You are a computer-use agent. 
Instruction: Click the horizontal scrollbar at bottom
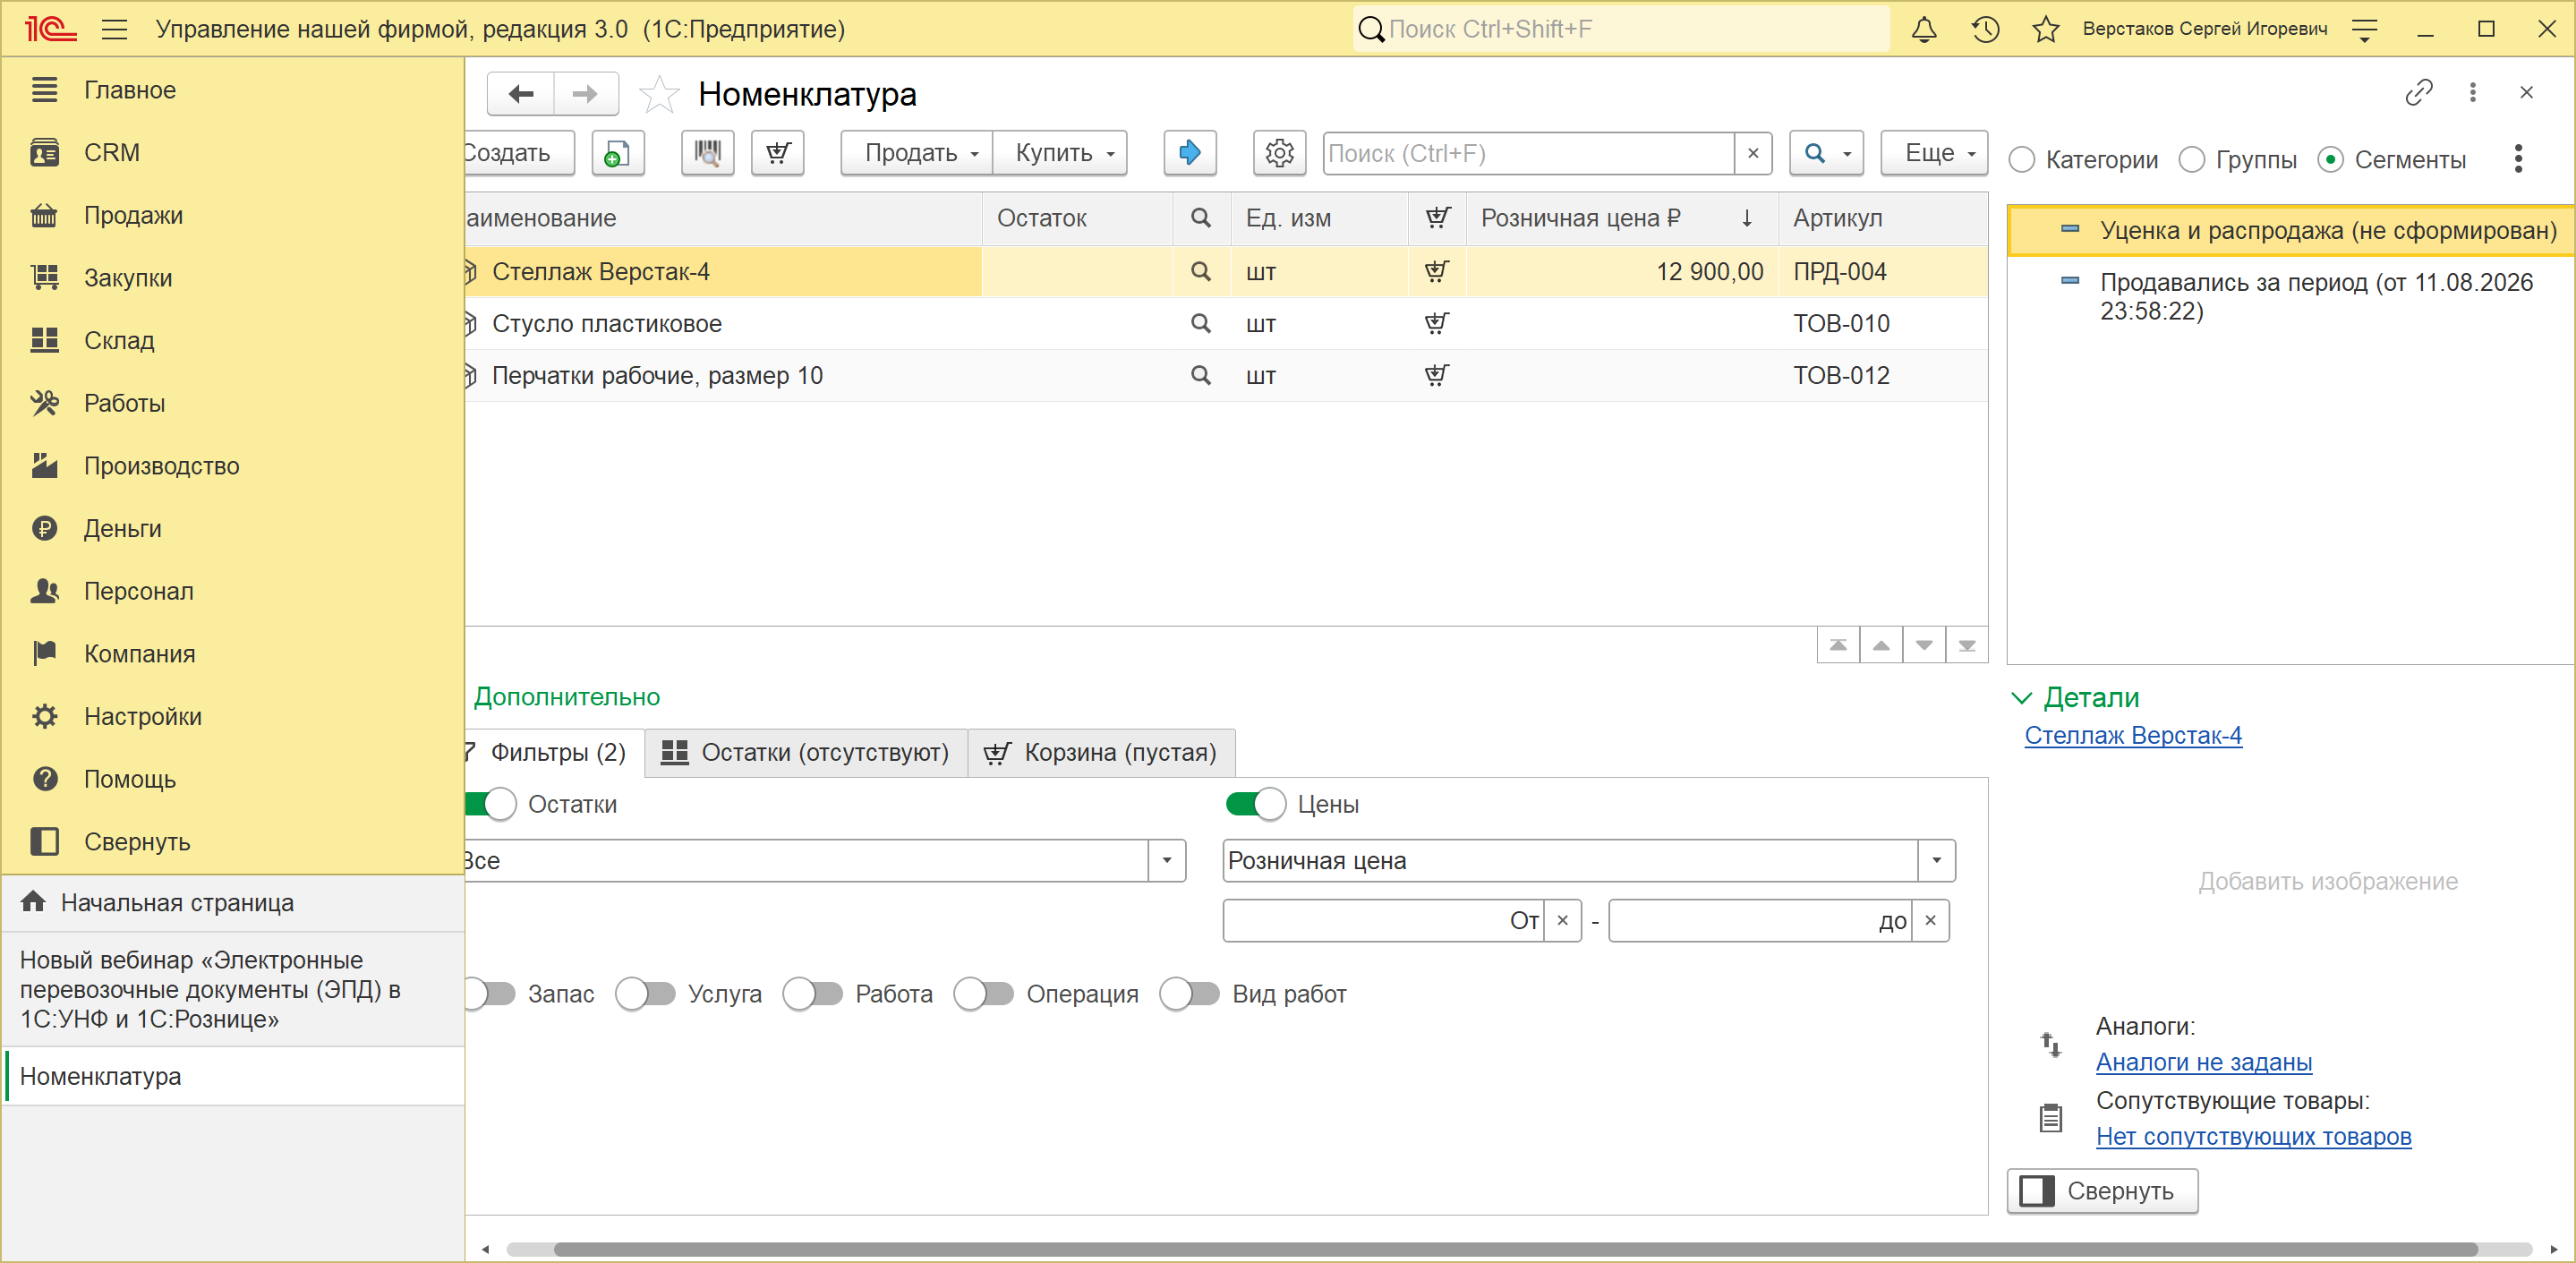pos(1516,1249)
